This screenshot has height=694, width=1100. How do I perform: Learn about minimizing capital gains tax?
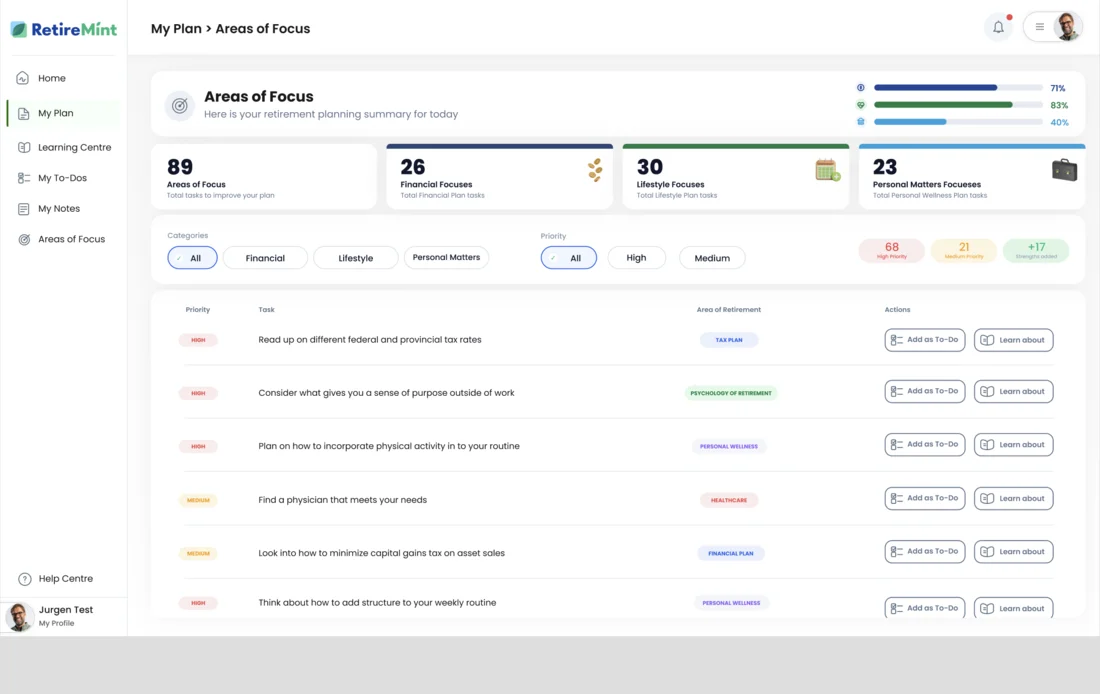coord(1014,552)
